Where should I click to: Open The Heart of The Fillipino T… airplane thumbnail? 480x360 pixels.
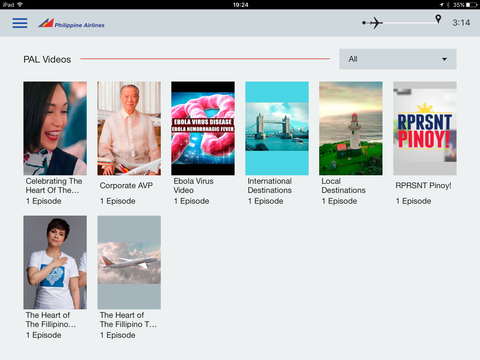(129, 262)
